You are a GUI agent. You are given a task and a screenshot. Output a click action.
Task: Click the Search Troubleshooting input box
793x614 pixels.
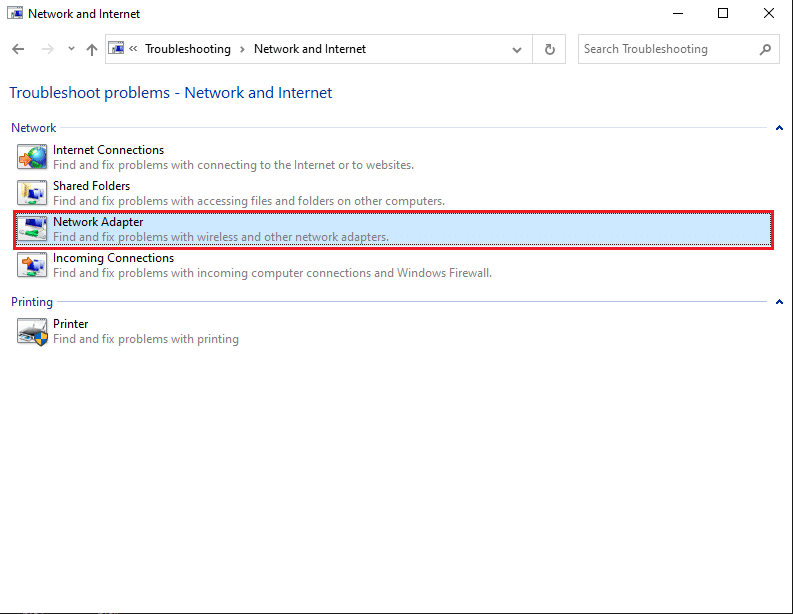[x=665, y=49]
